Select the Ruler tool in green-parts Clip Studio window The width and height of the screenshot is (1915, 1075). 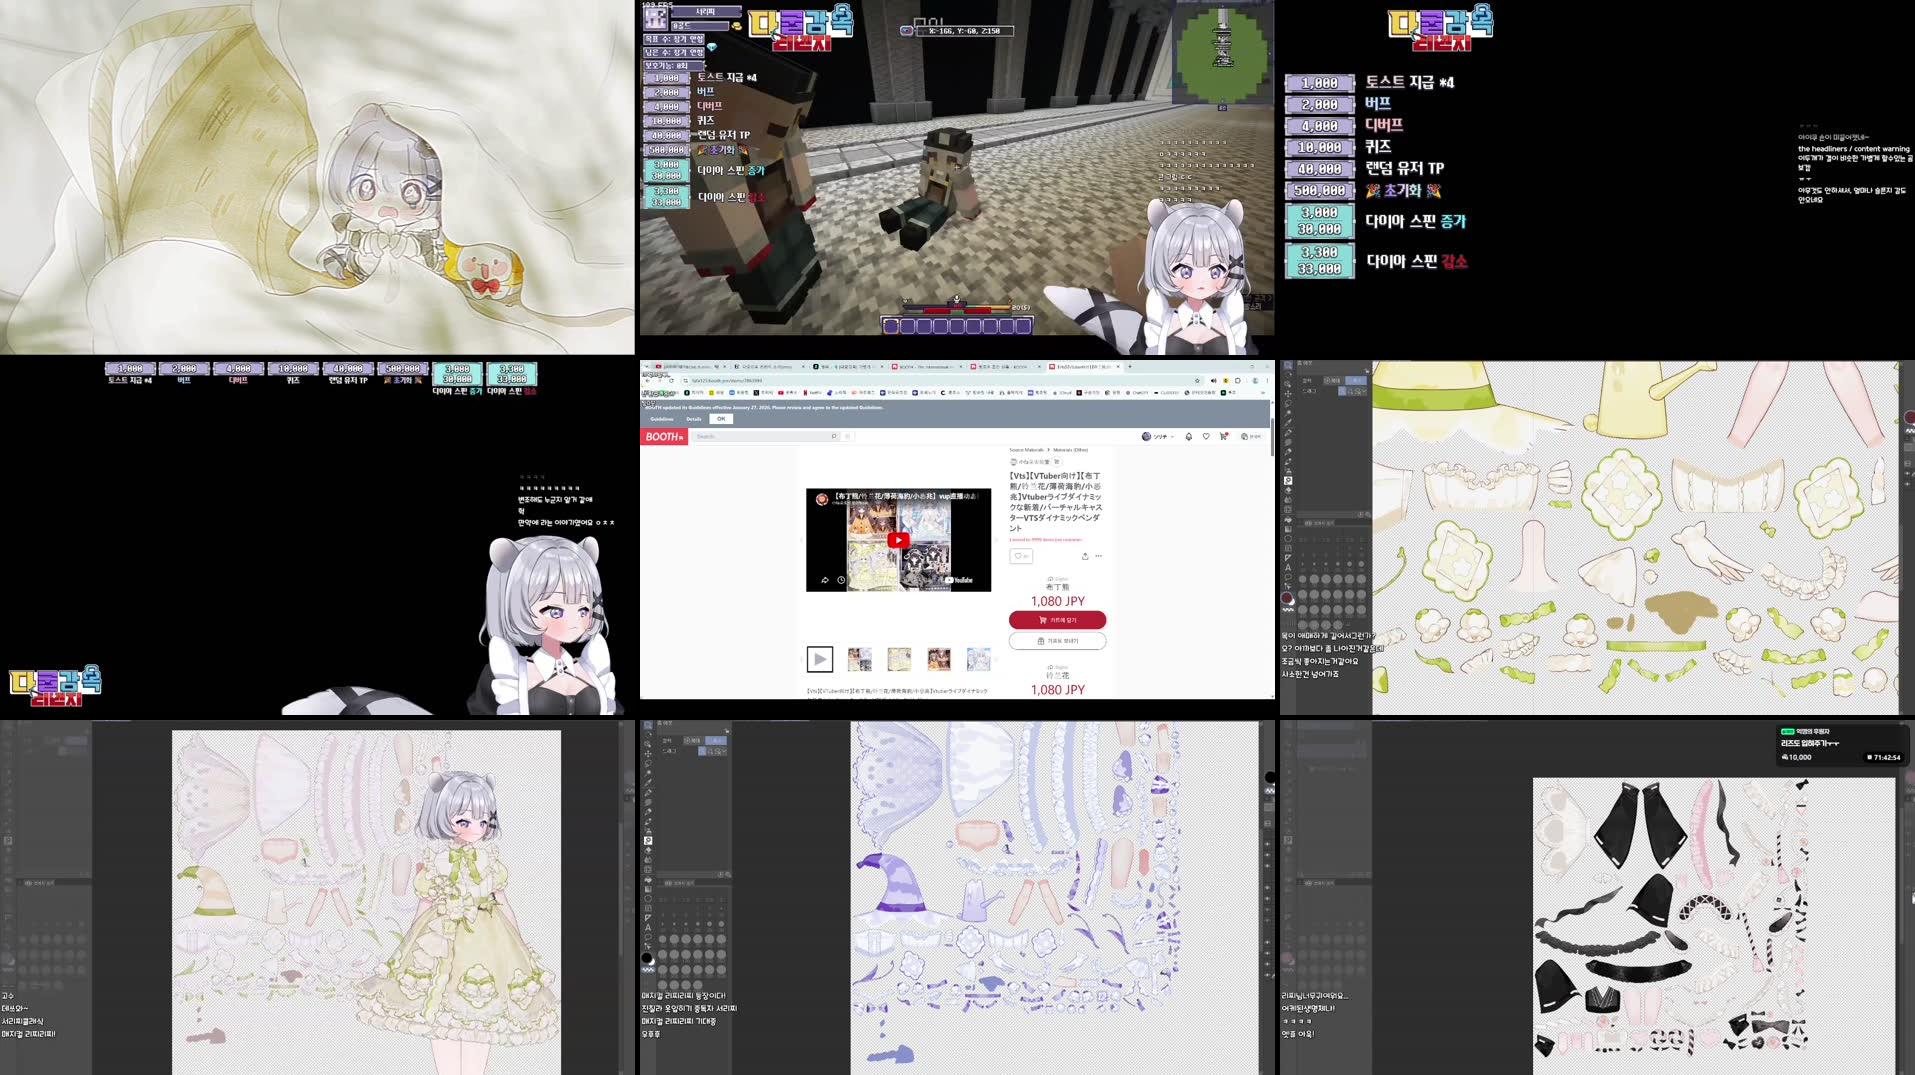point(1288,558)
